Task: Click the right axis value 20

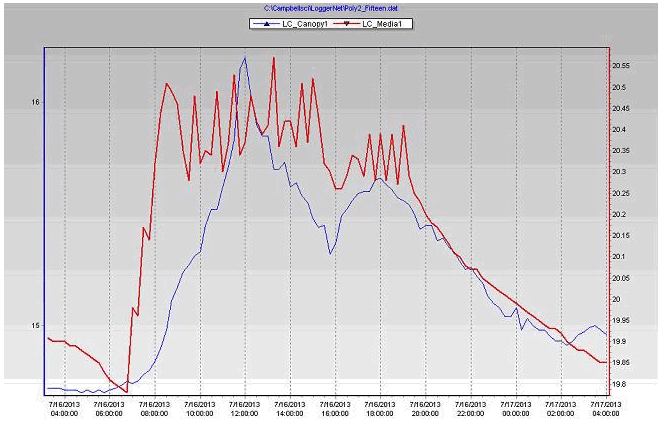Action: pos(616,299)
